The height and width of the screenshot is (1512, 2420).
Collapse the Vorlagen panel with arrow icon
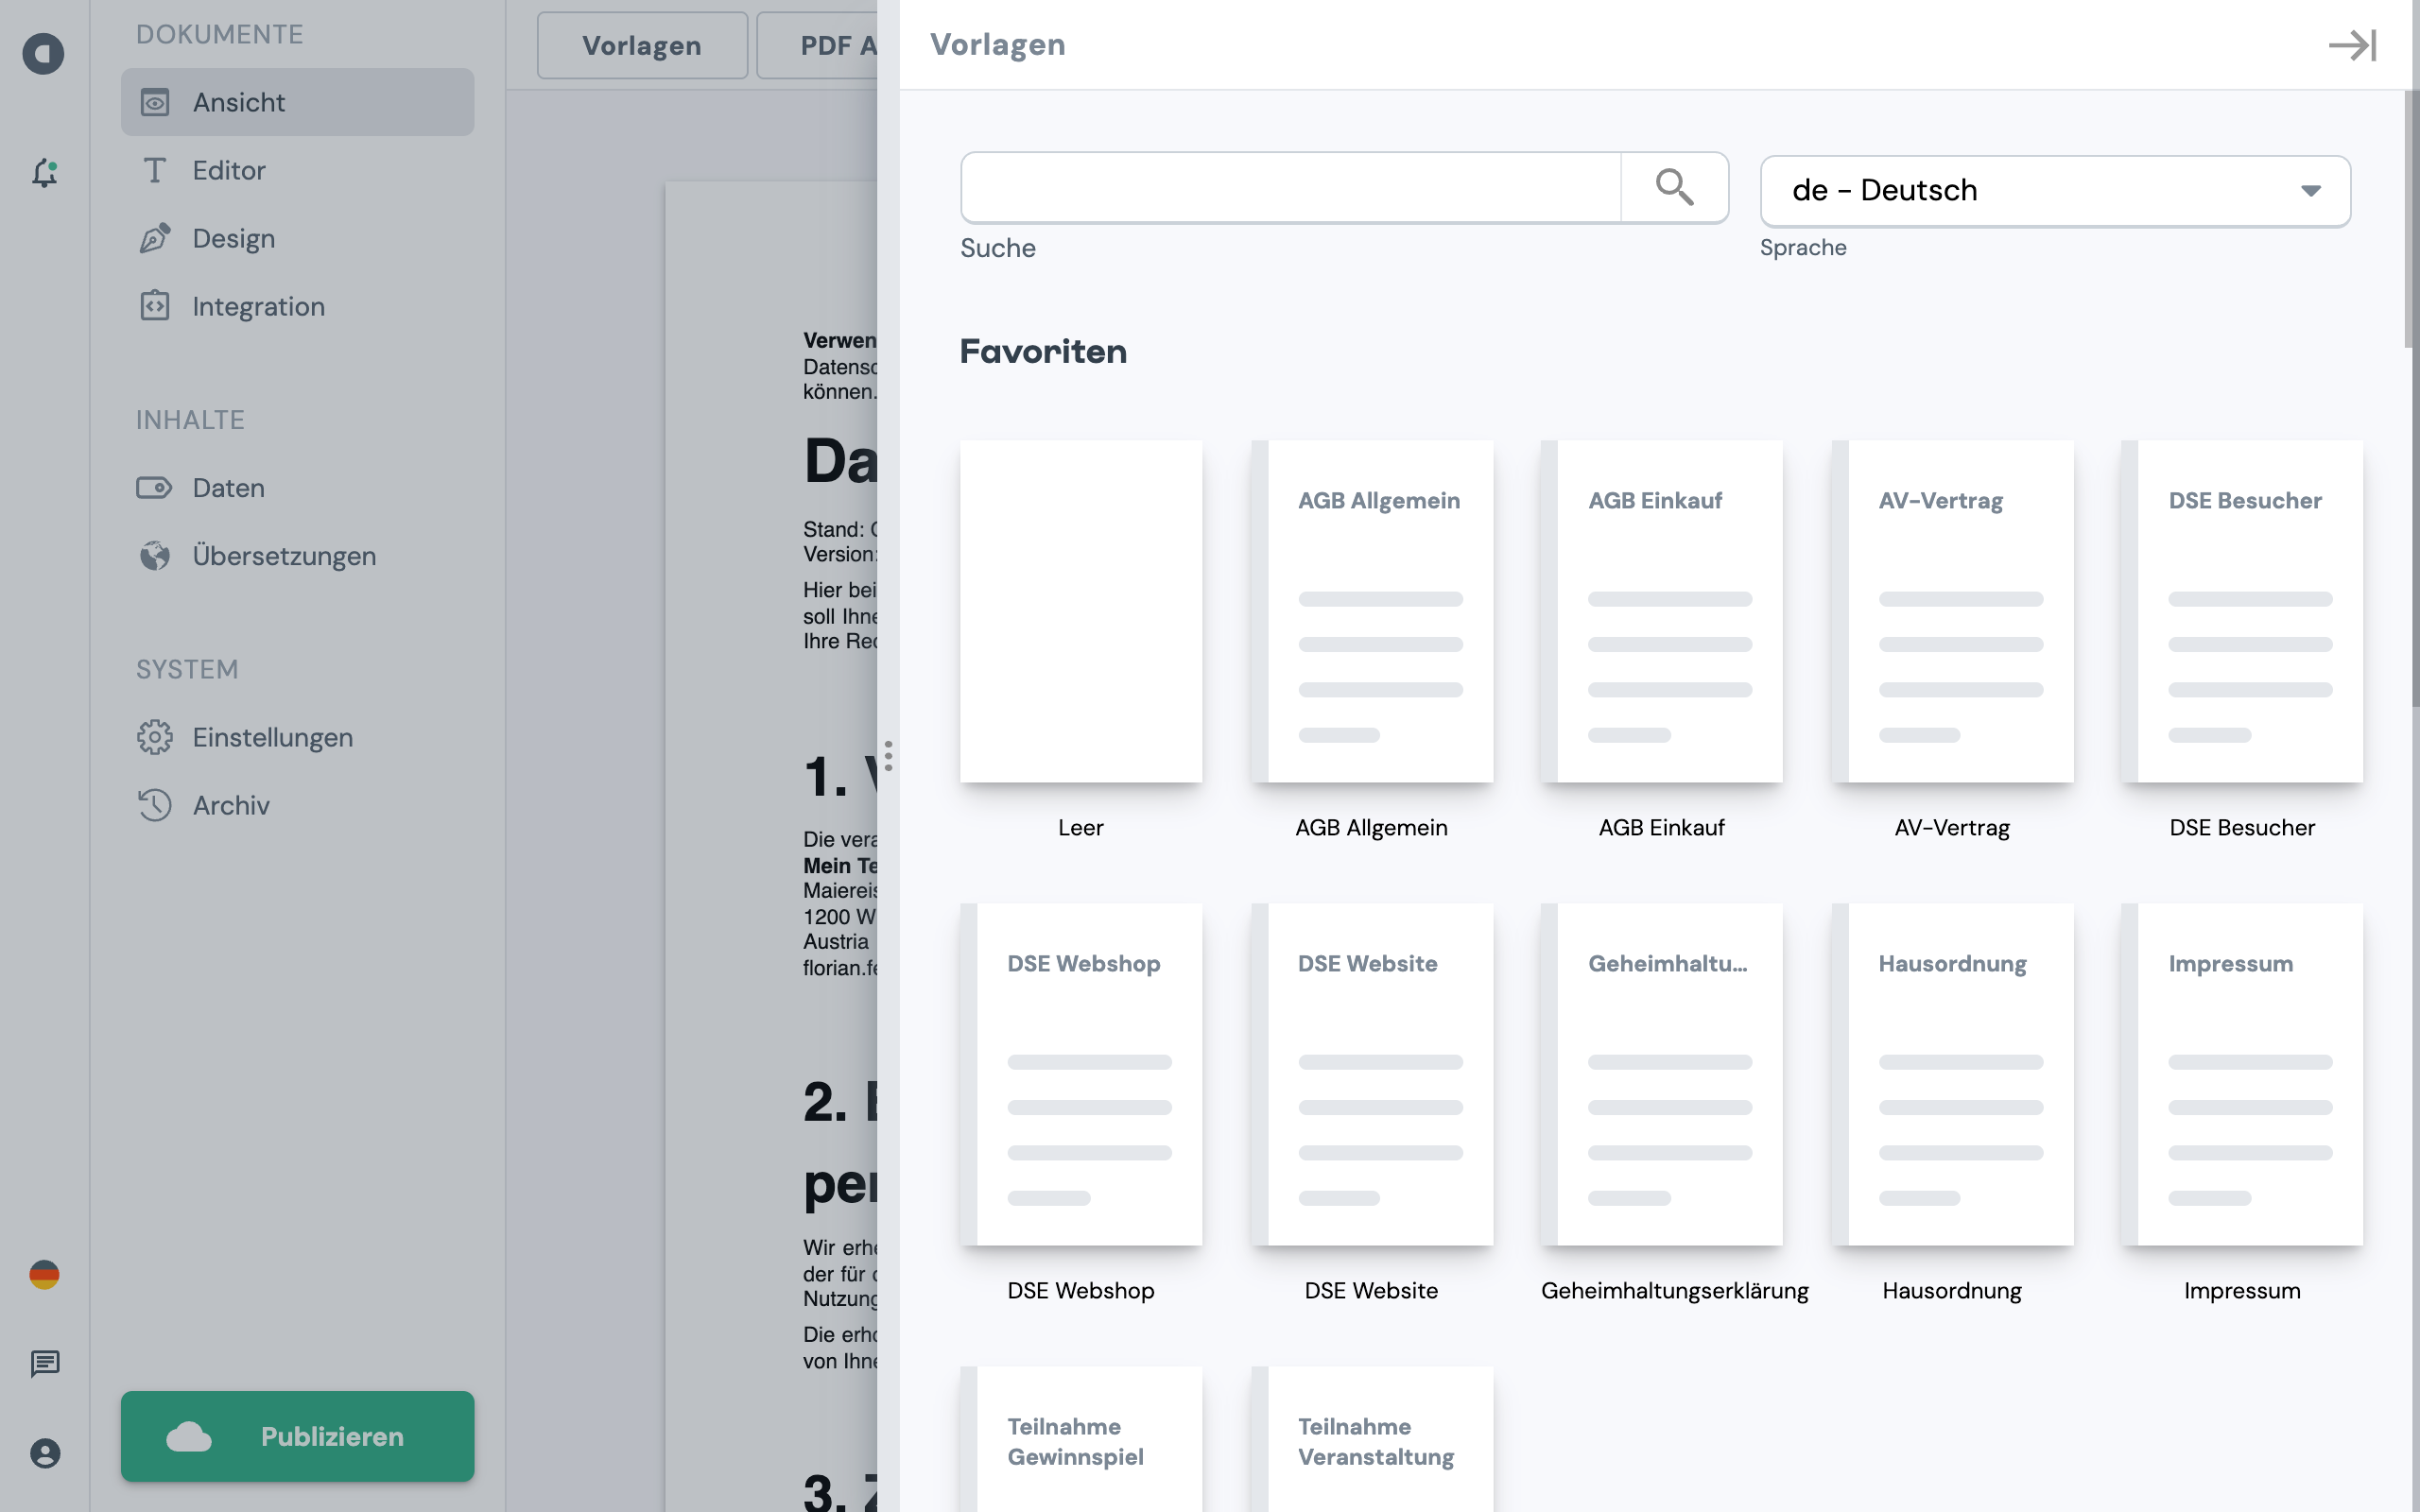2351,45
